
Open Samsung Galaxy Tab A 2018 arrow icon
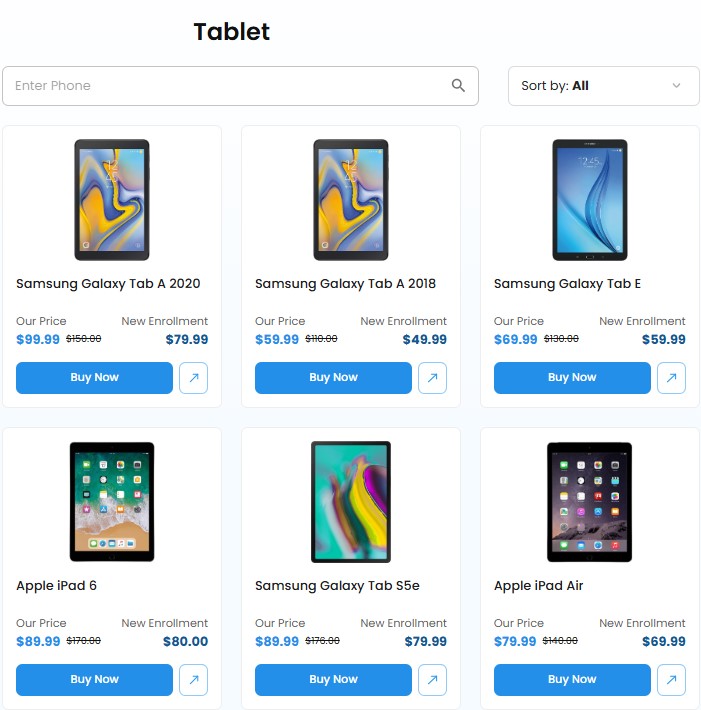pos(432,378)
